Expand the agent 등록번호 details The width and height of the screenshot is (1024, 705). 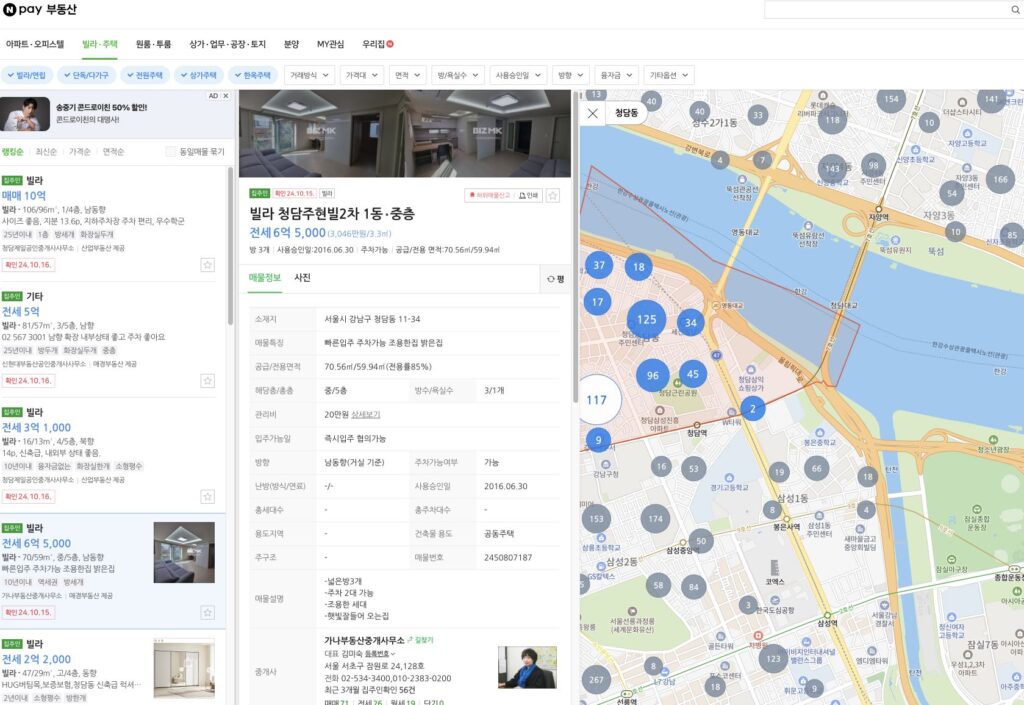(x=380, y=653)
